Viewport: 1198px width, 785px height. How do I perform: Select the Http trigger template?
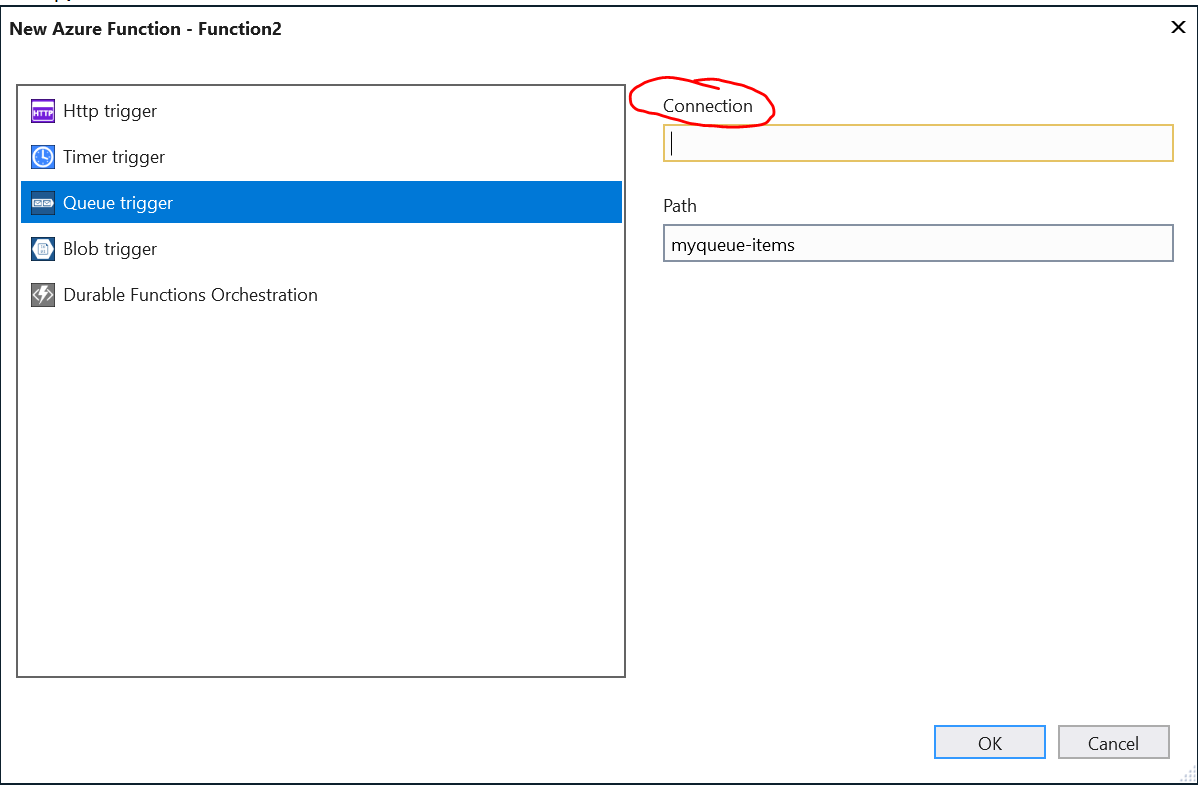(110, 111)
